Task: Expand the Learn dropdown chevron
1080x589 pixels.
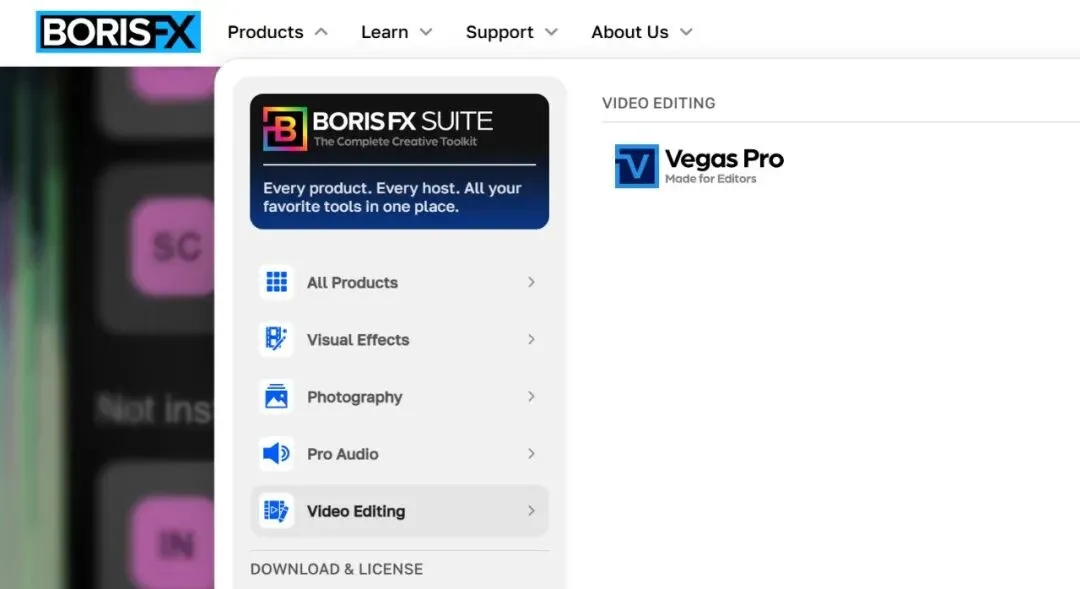Action: 426,32
